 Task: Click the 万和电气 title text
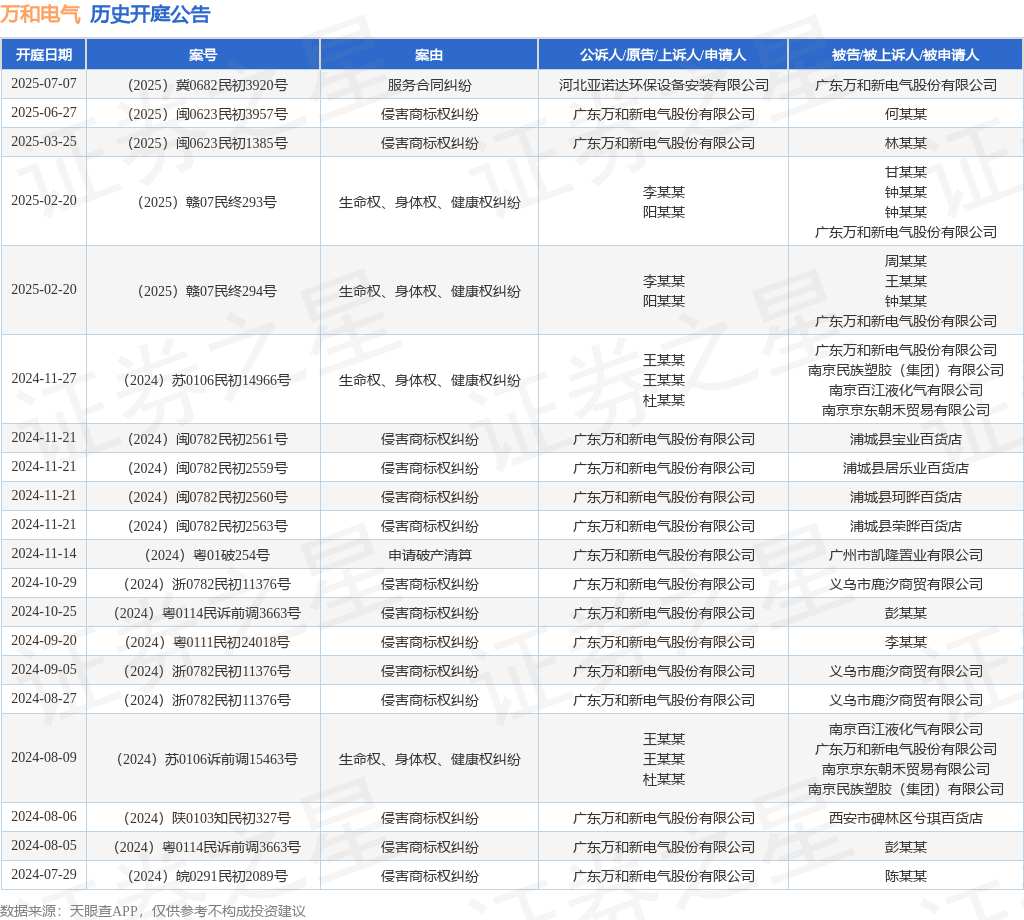40,14
